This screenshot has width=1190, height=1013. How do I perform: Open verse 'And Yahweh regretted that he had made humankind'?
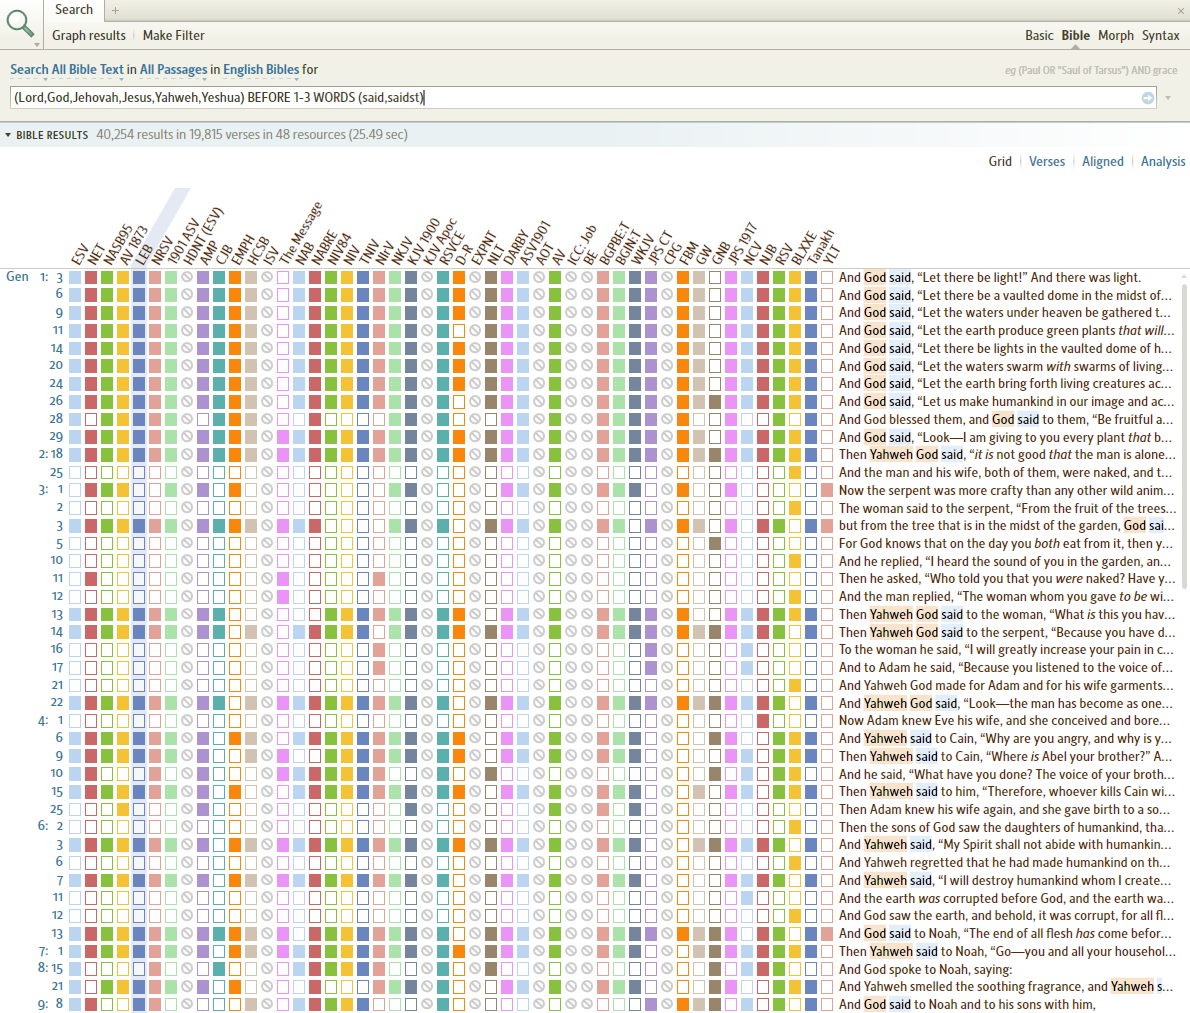pyautogui.click(x=1005, y=863)
